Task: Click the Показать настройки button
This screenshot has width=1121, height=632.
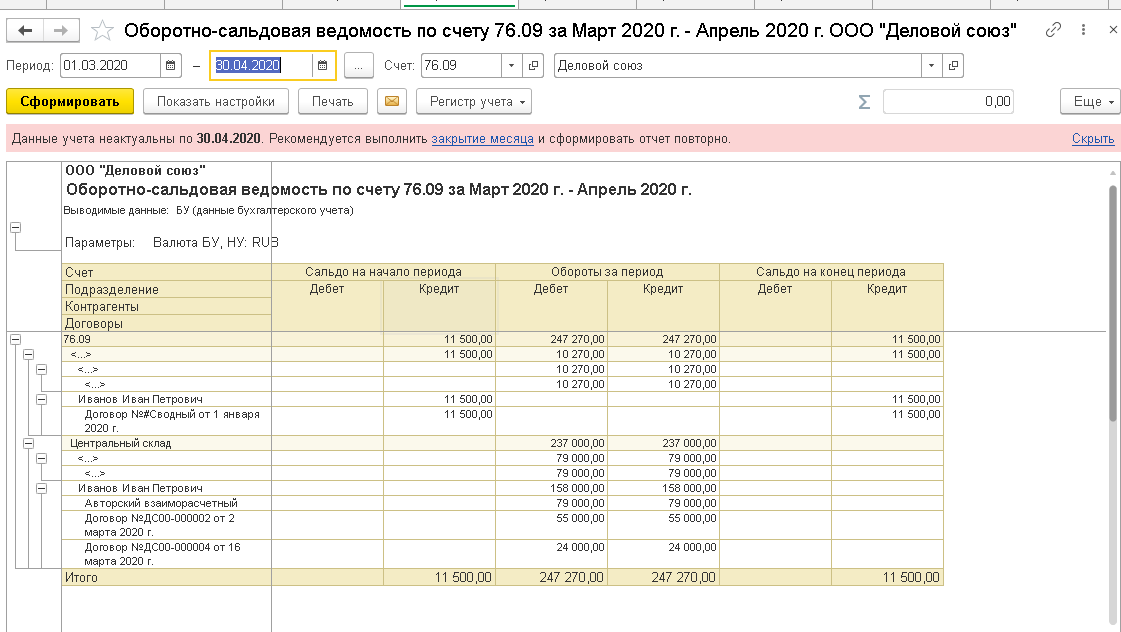Action: pos(215,101)
